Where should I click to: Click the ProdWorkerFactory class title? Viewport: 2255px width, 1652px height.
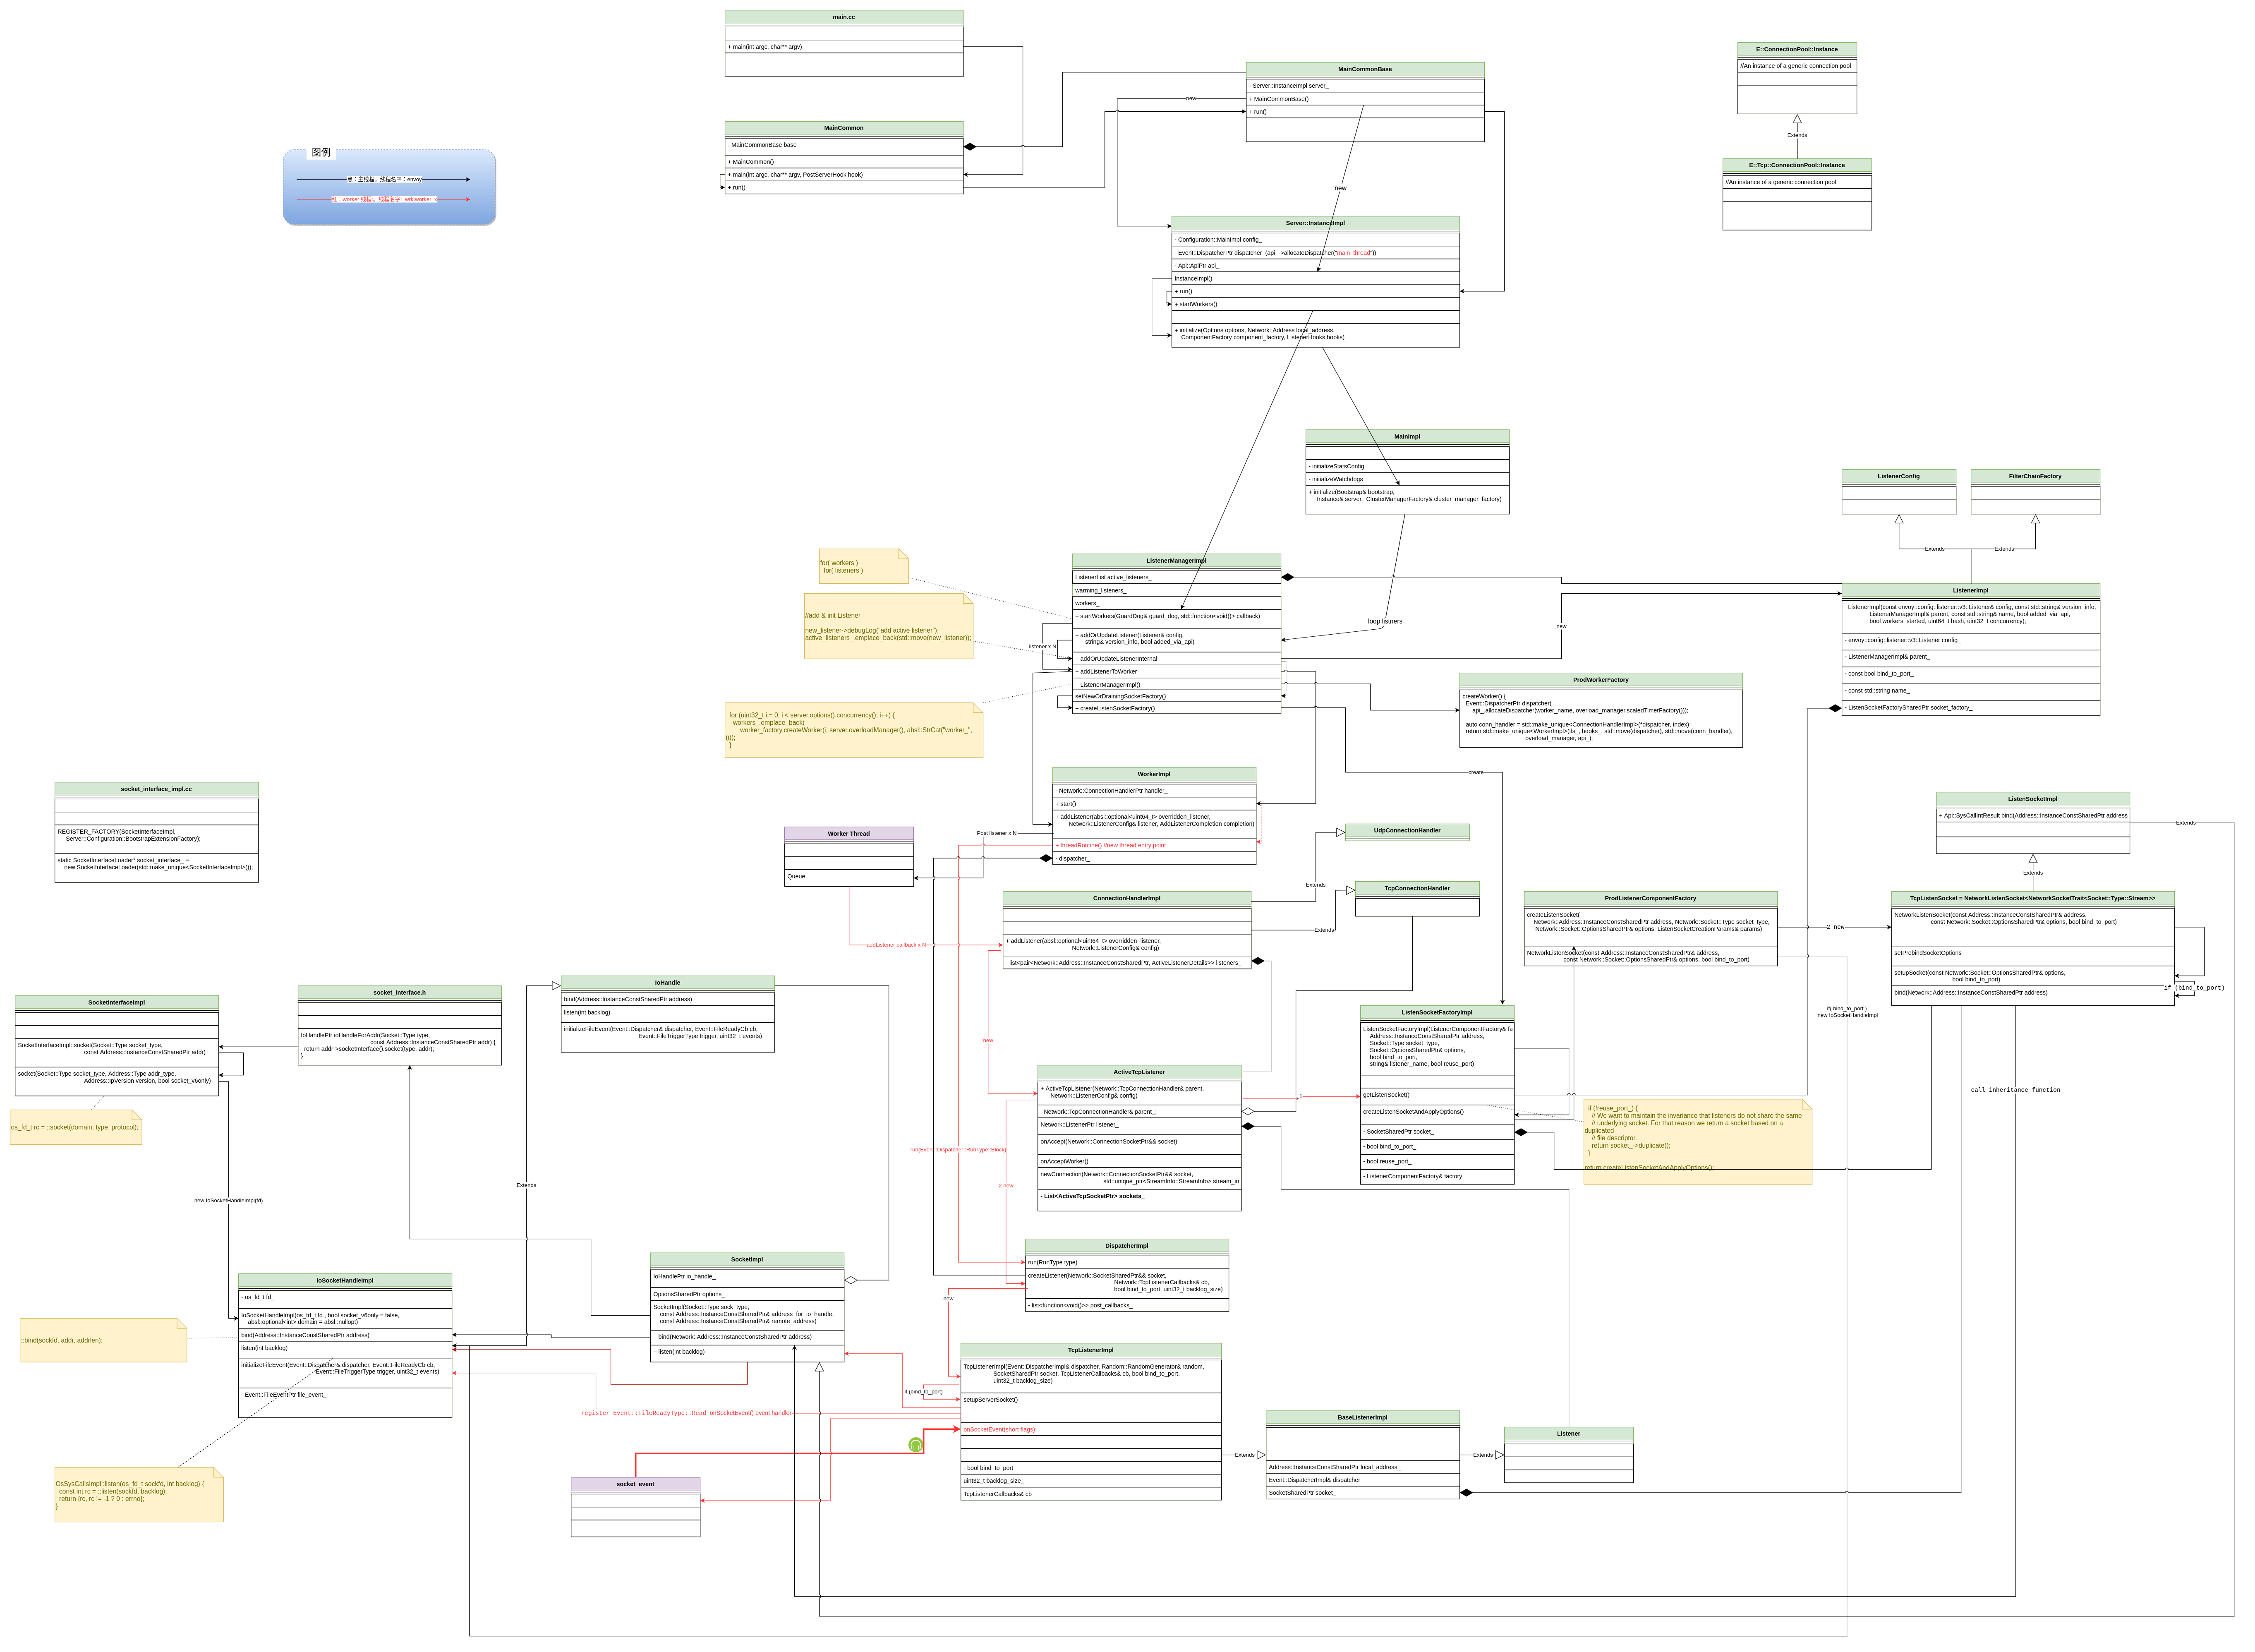point(1600,680)
